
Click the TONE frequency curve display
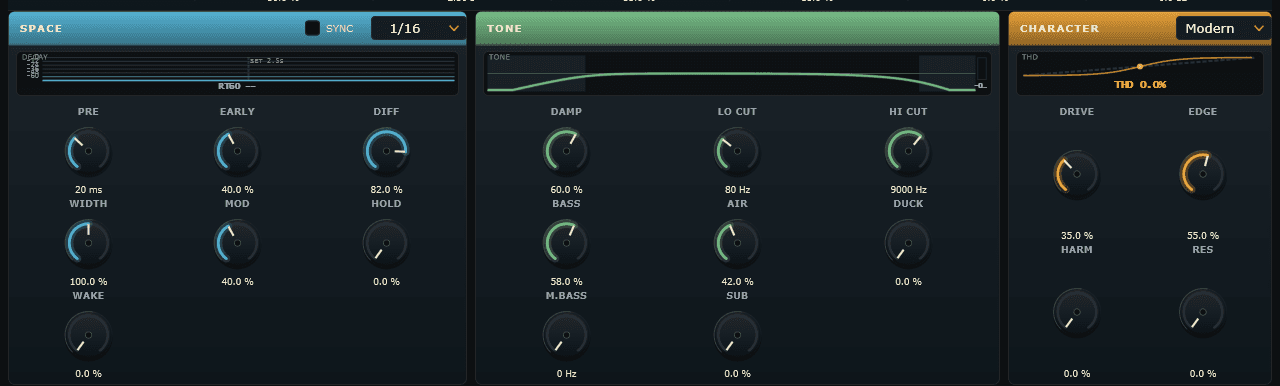[x=737, y=73]
